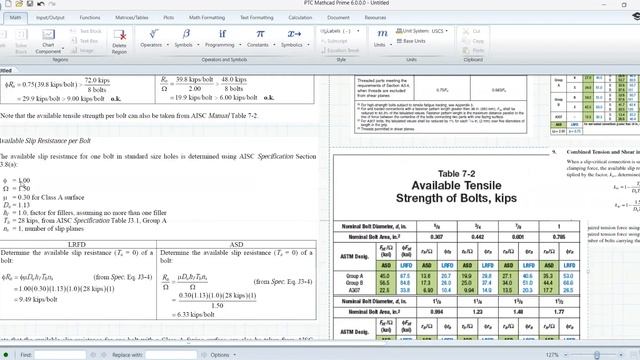Screen dimensions: 640x360
Task: Open the Constants pi icon
Action: [260, 34]
